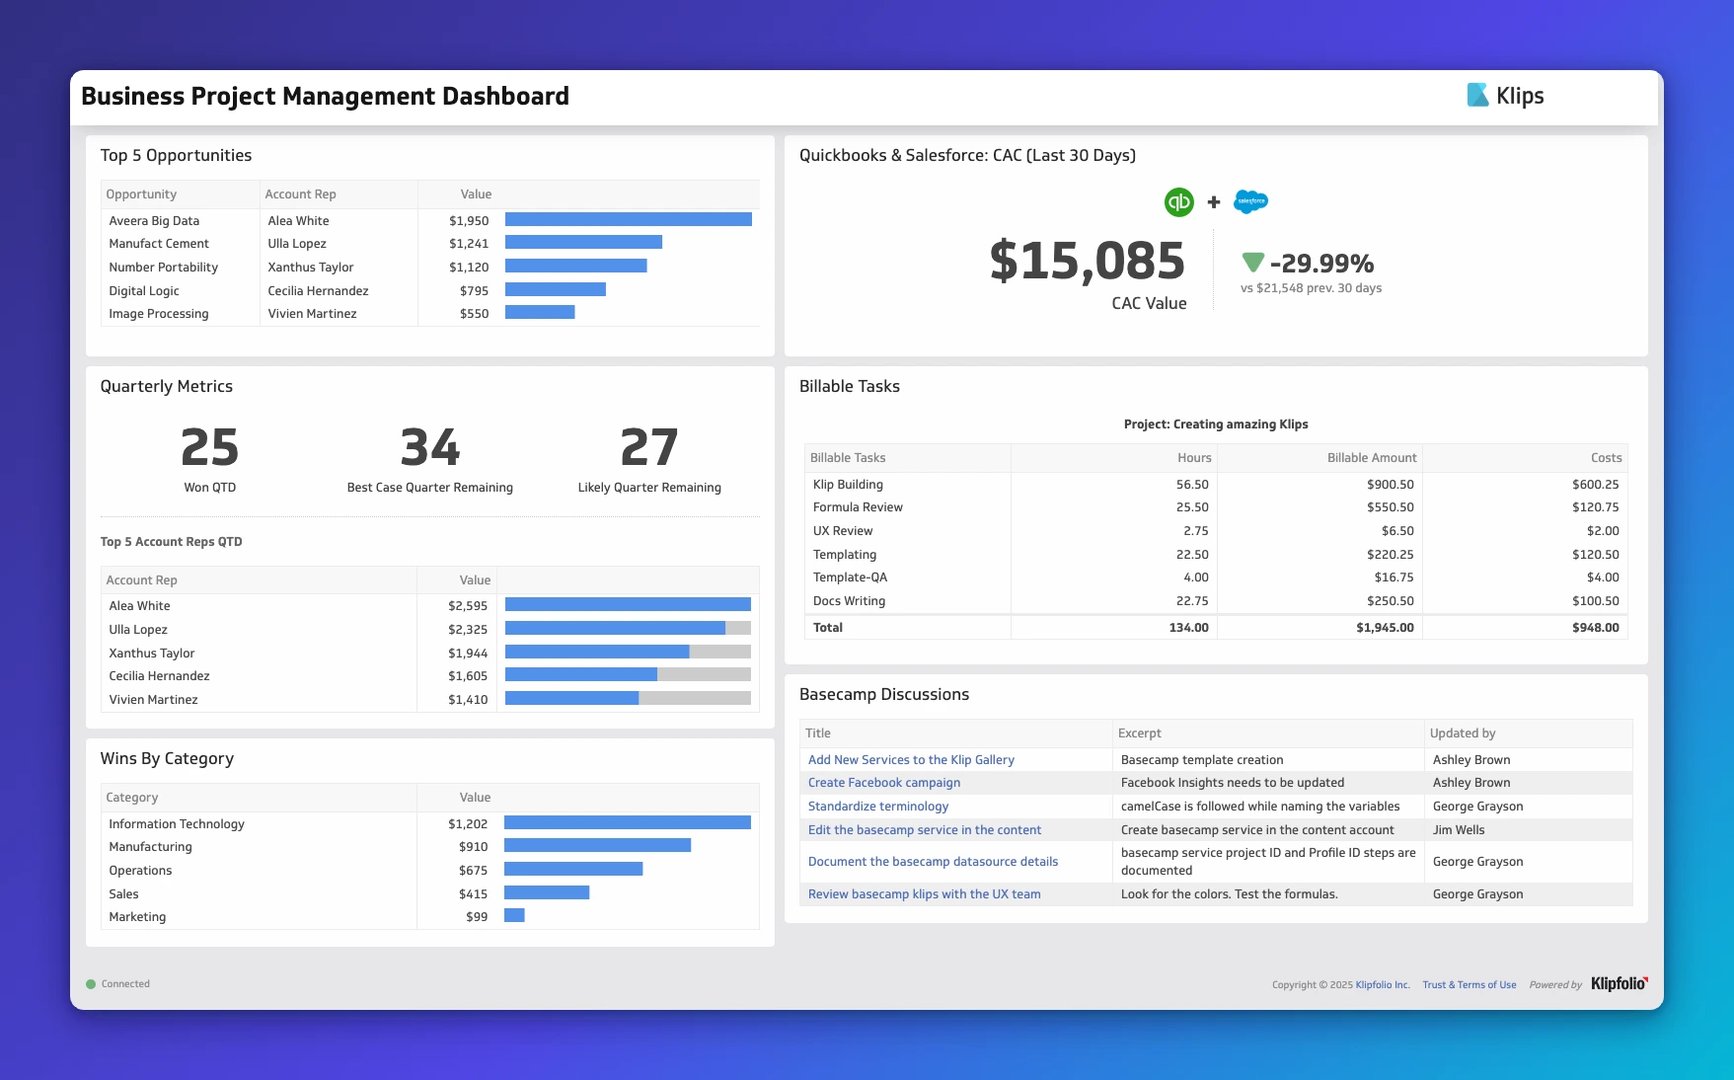
Task: Click the Klipfolio logo in the footer
Action: coord(1619,984)
